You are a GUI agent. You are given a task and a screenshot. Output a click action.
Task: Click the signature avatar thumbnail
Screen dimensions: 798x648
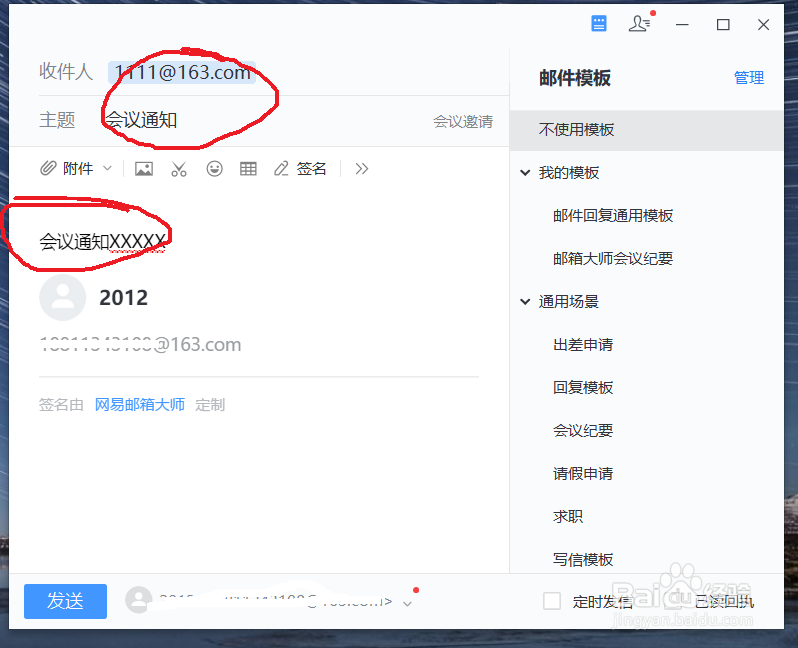63,298
